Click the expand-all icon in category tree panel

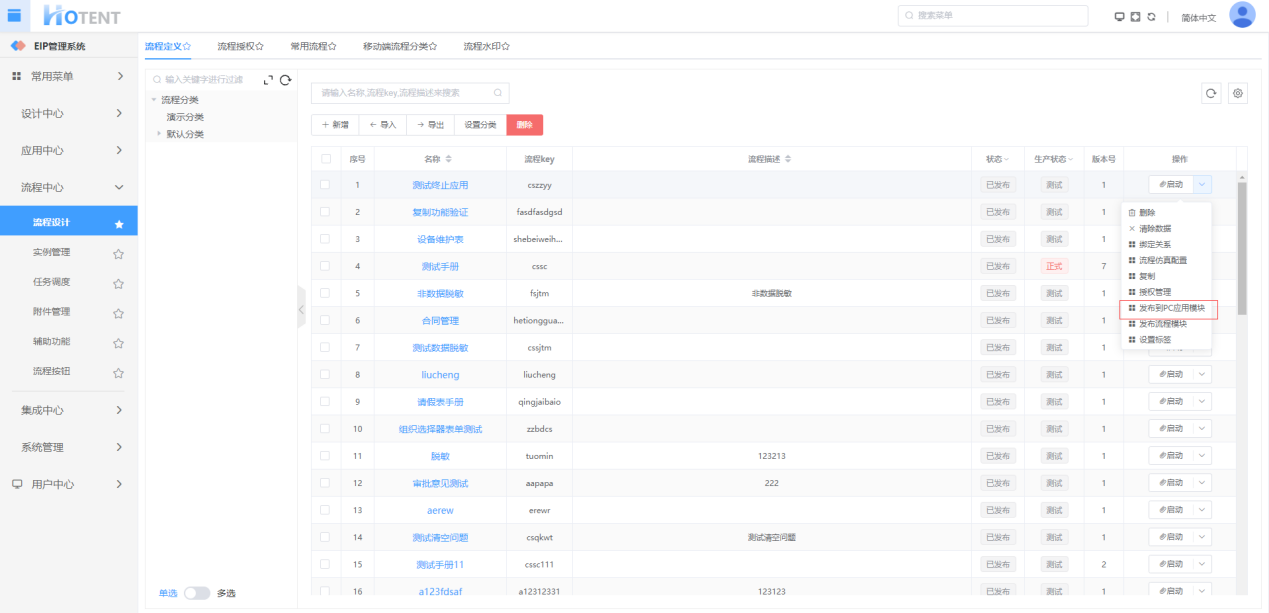(268, 80)
